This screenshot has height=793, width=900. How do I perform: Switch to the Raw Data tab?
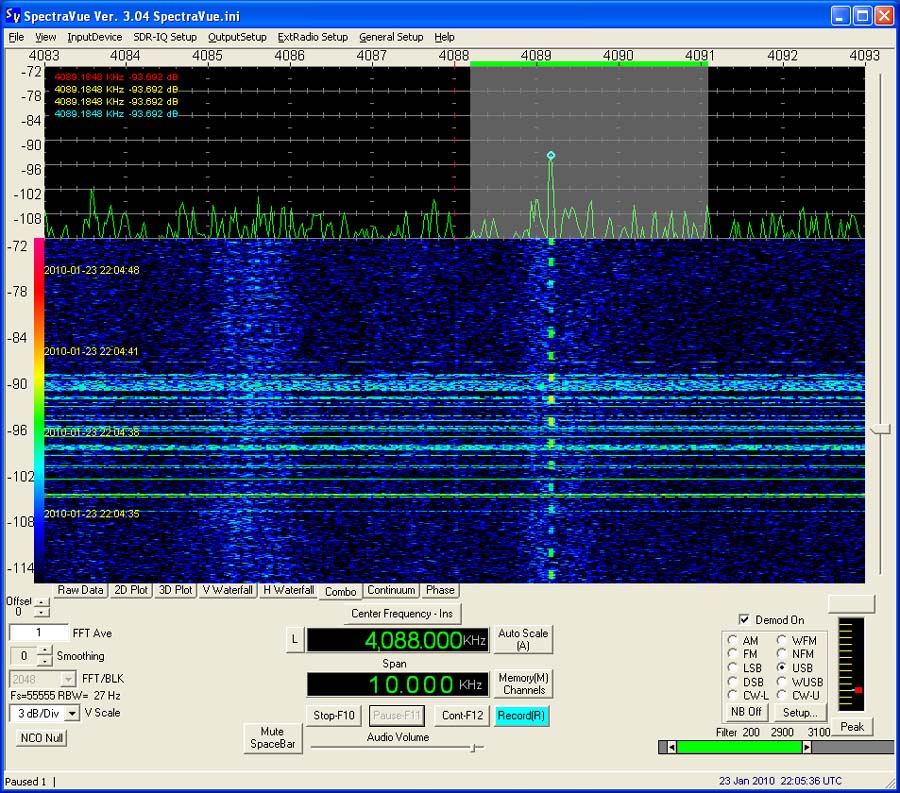point(80,590)
